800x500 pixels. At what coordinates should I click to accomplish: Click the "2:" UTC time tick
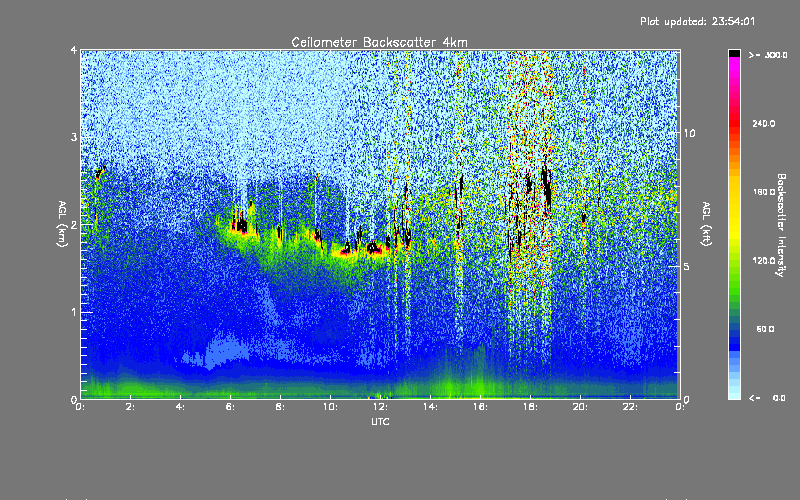[130, 407]
